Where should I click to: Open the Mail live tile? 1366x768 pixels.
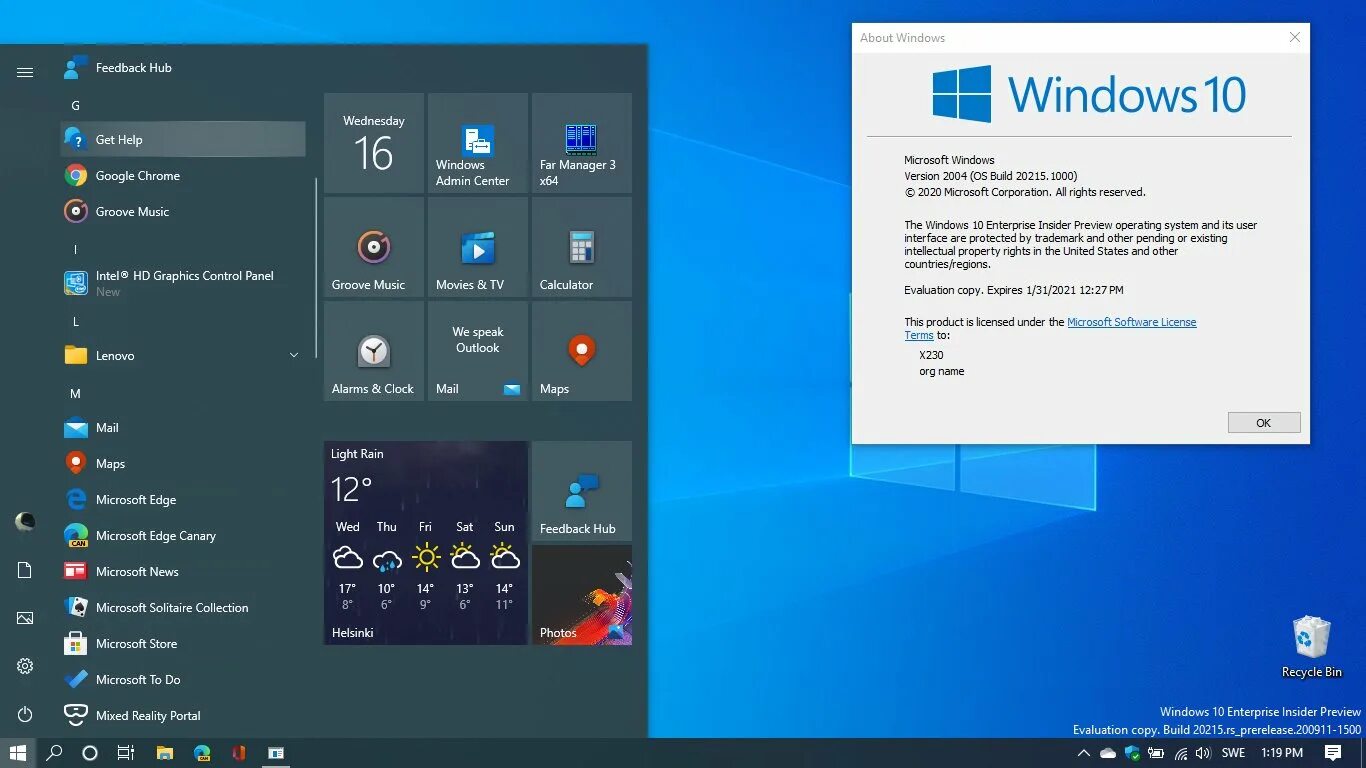click(x=478, y=351)
